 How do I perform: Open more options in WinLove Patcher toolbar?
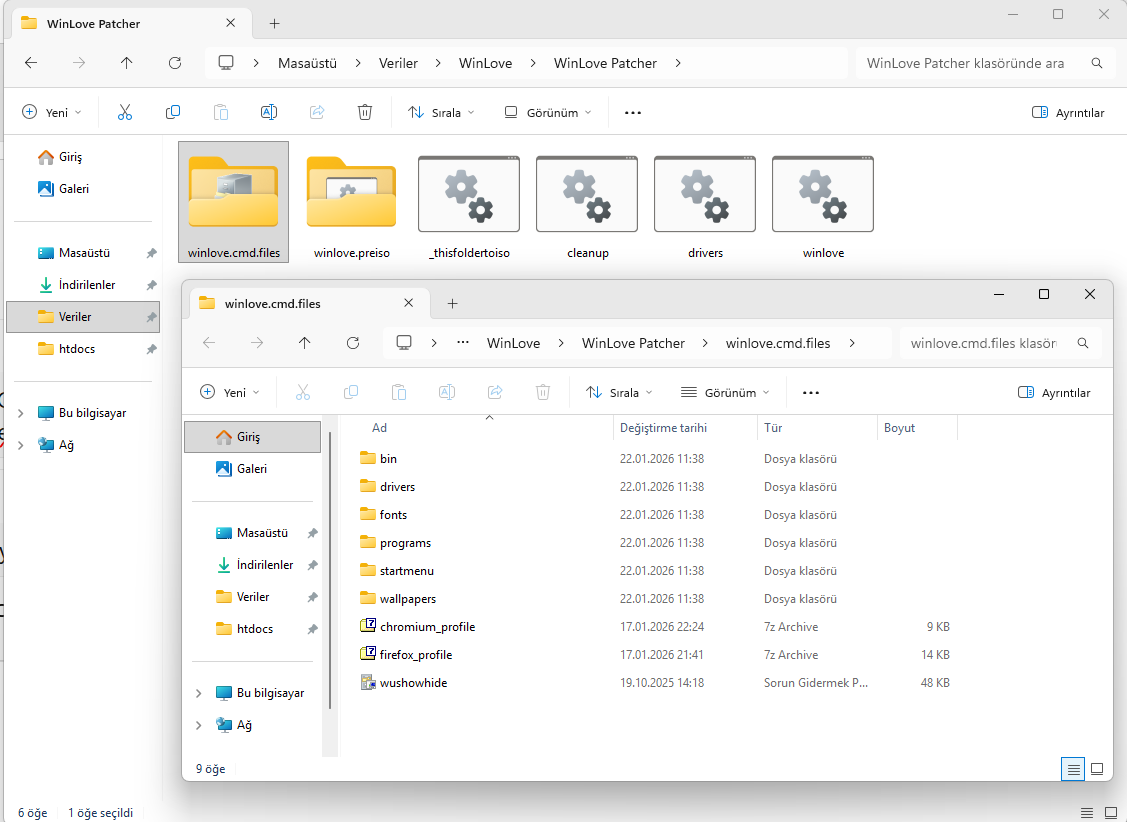pyautogui.click(x=632, y=113)
